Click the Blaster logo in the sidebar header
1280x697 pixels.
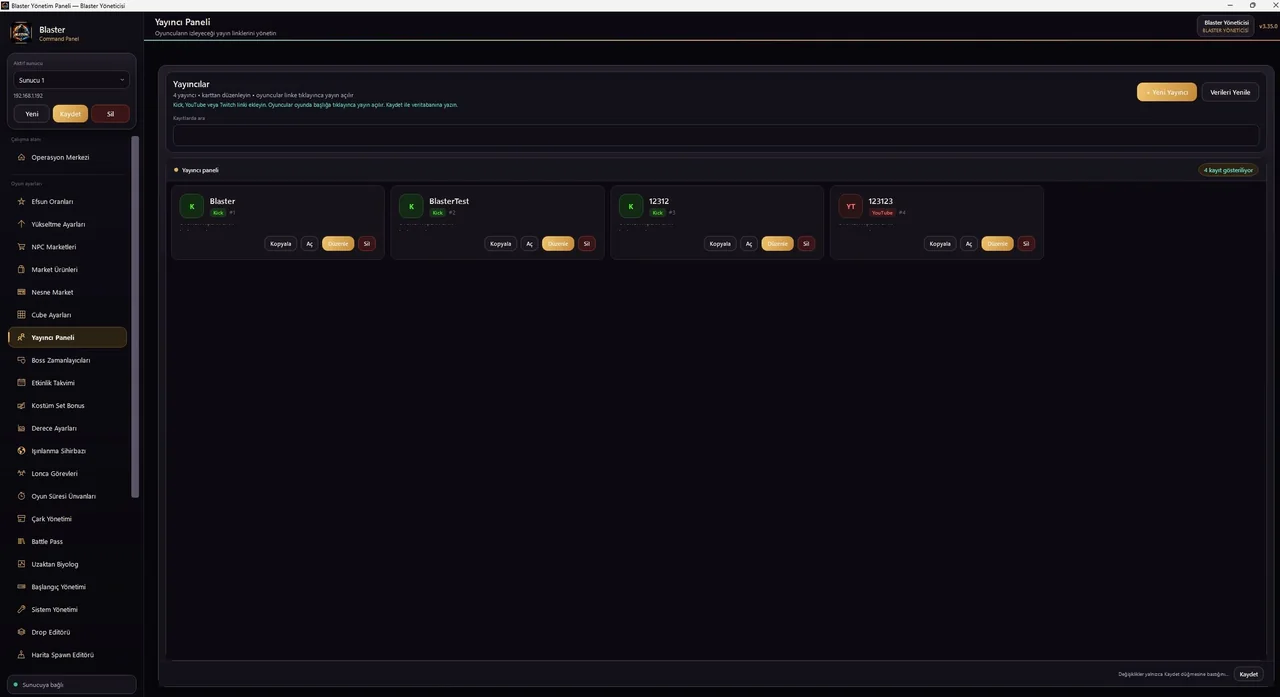pos(21,33)
